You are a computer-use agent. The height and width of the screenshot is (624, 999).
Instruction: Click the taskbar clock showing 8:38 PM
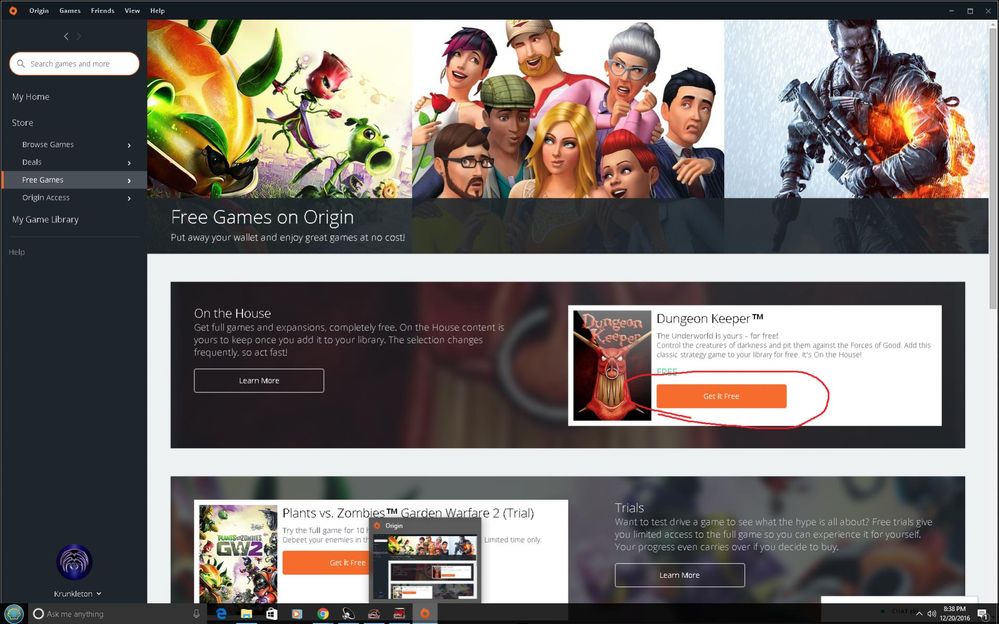tap(954, 613)
